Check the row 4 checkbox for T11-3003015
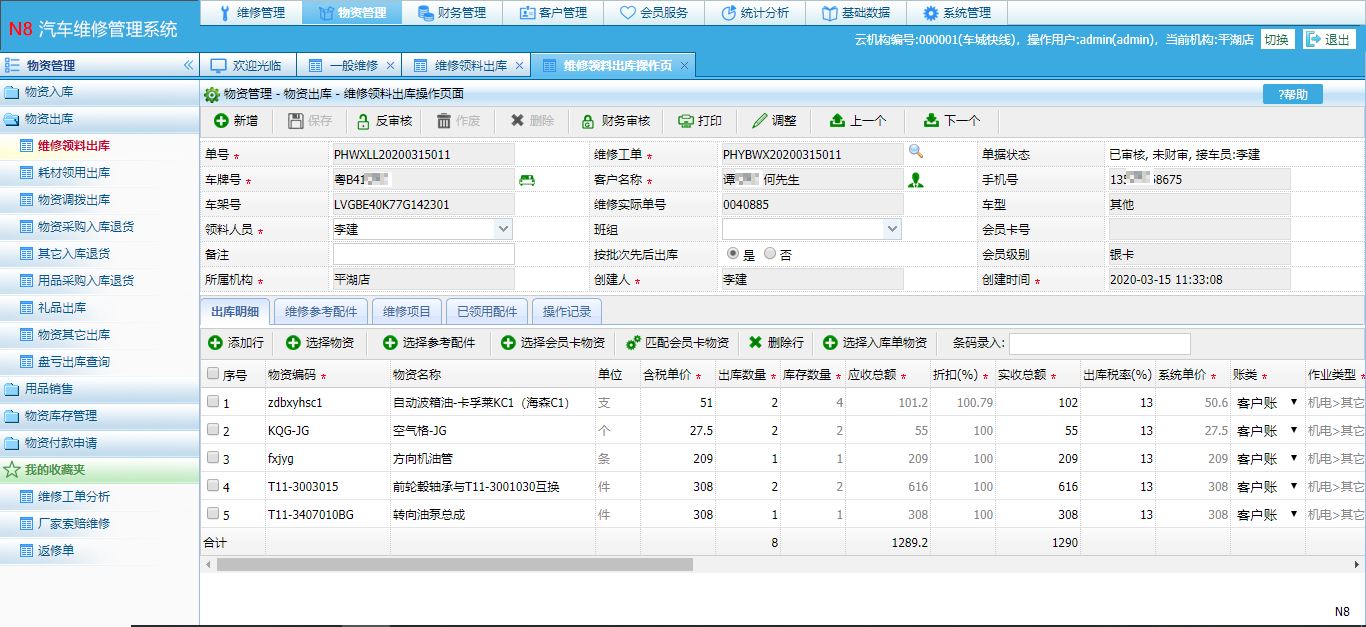Image resolution: width=1366 pixels, height=627 pixels. click(213, 486)
